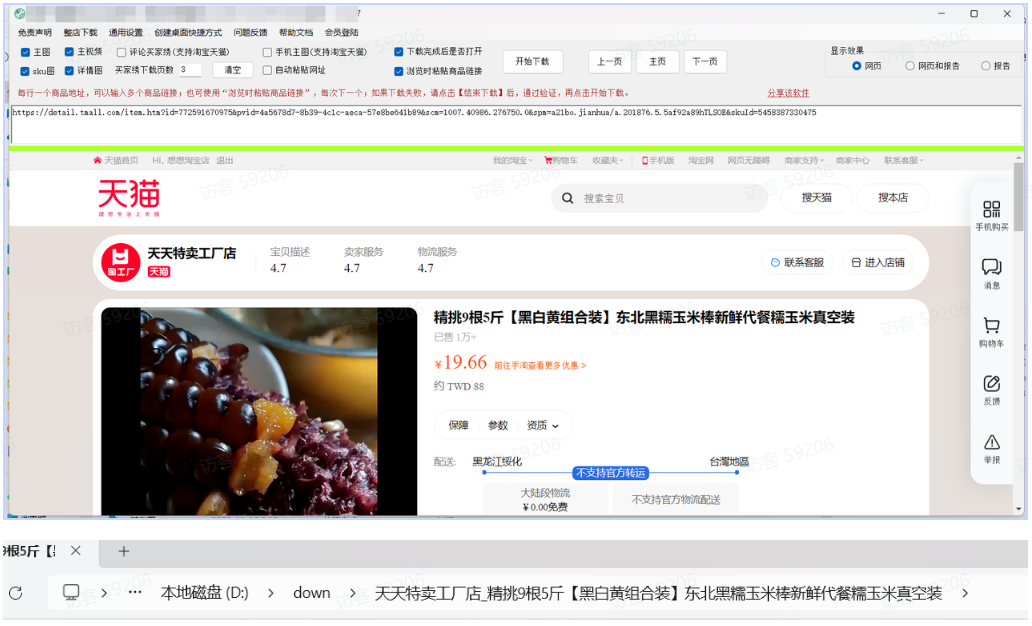This screenshot has height=626, width=1032.
Task: Open the 分享该软件 link
Action: (788, 93)
